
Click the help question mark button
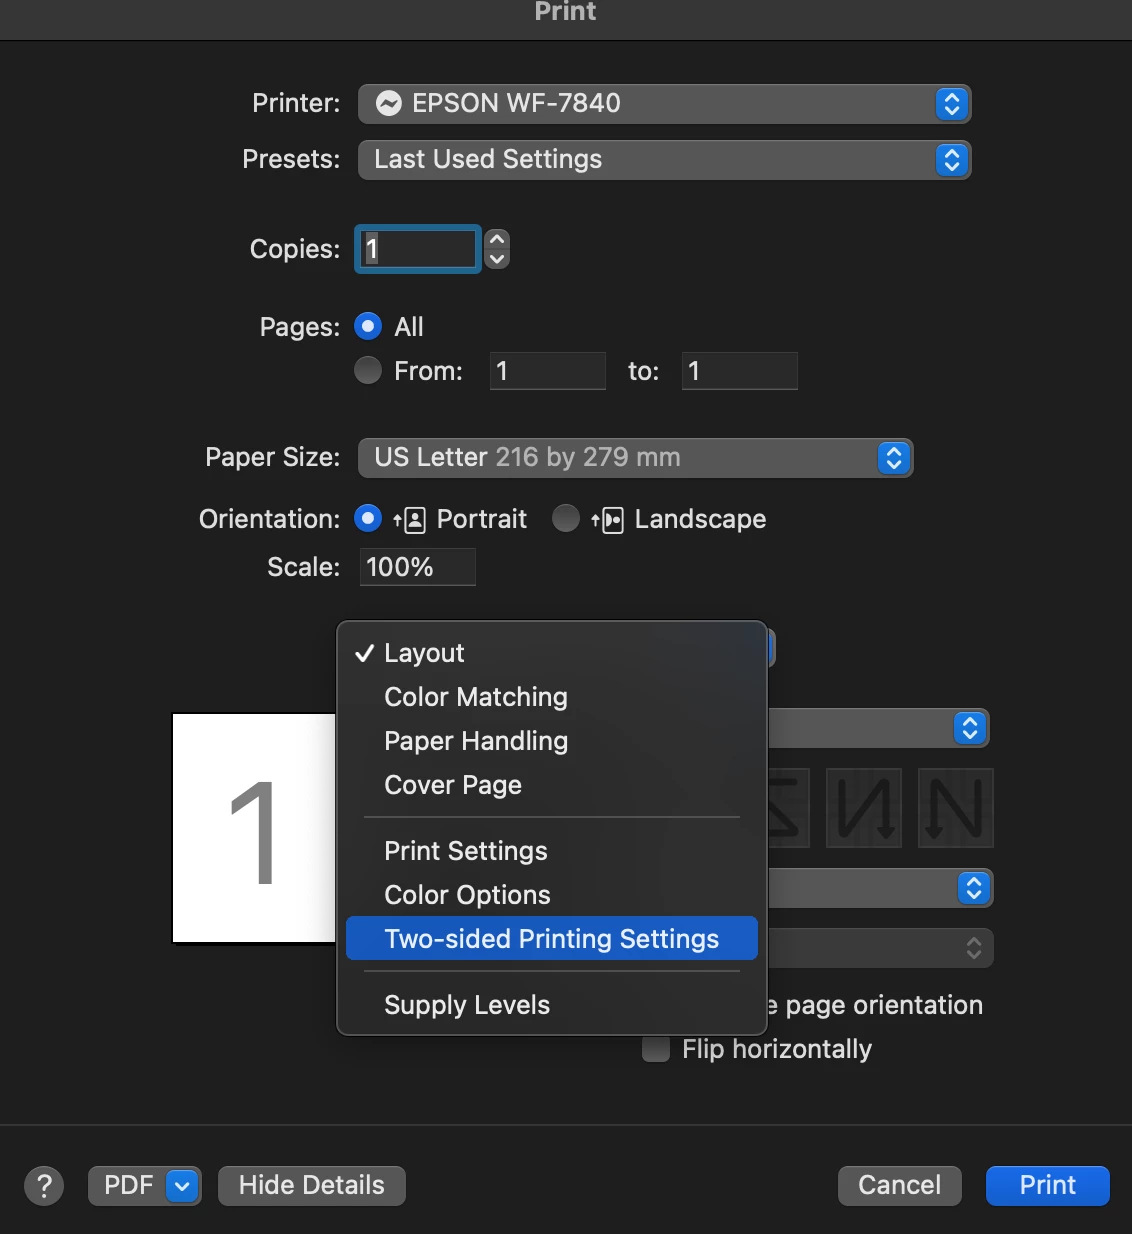tap(44, 1186)
